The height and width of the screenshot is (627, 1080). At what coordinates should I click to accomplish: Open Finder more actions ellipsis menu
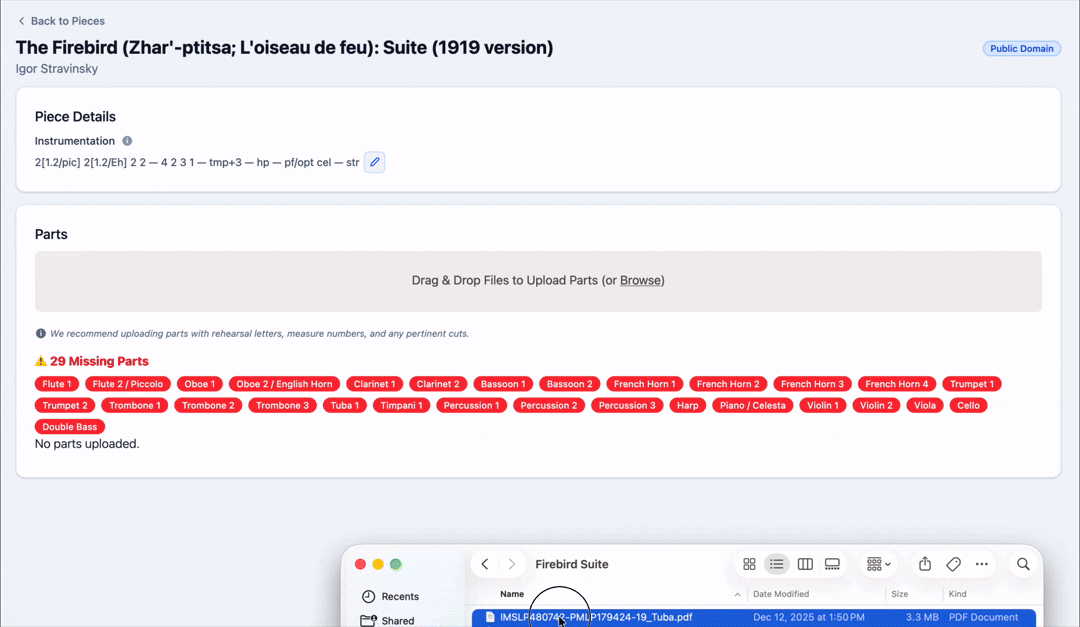(982, 564)
